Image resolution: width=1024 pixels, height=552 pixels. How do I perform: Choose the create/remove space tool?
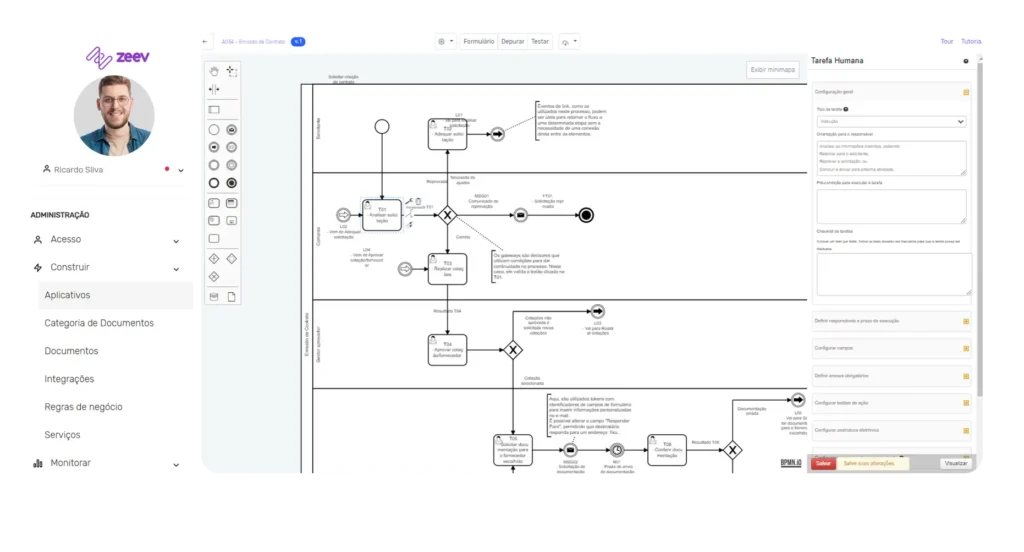pyautogui.click(x=214, y=89)
